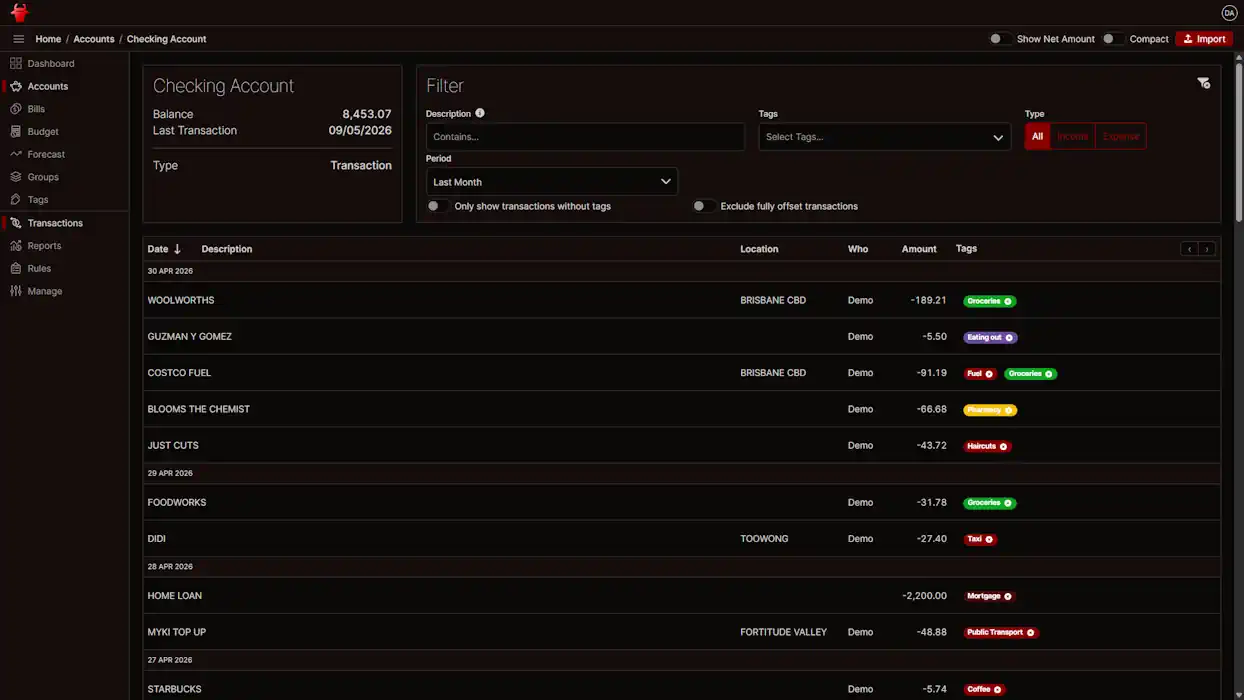Click the Description column header
This screenshot has height=700, width=1244.
point(227,249)
